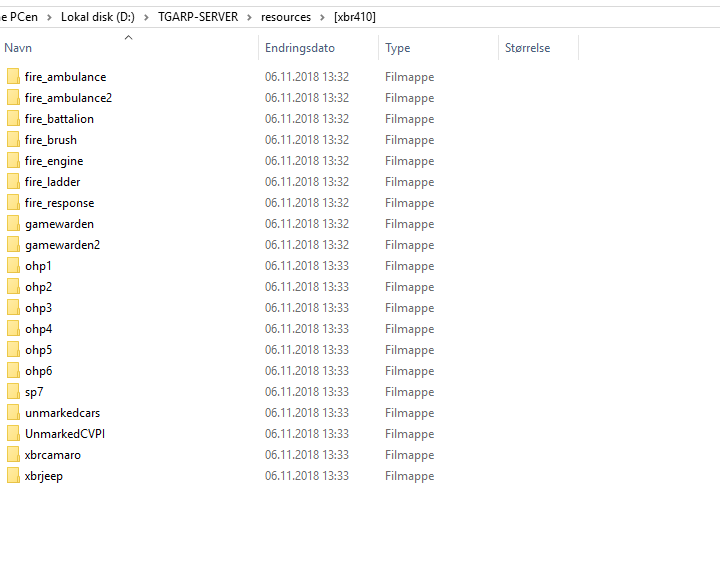The width and height of the screenshot is (720, 578).
Task: Expand the chevron before Lokal disk (D:)
Action: point(49,17)
